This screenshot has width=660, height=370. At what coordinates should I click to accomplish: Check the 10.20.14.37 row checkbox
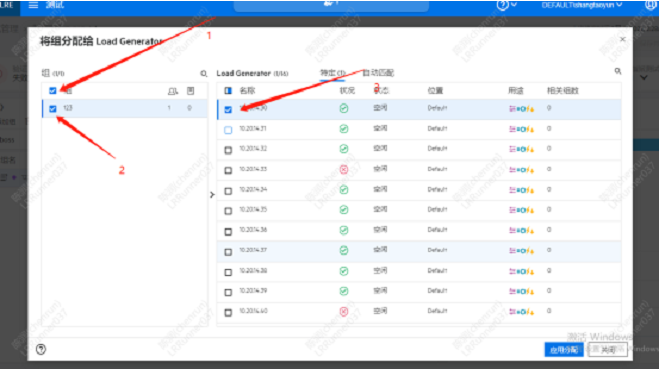[228, 252]
